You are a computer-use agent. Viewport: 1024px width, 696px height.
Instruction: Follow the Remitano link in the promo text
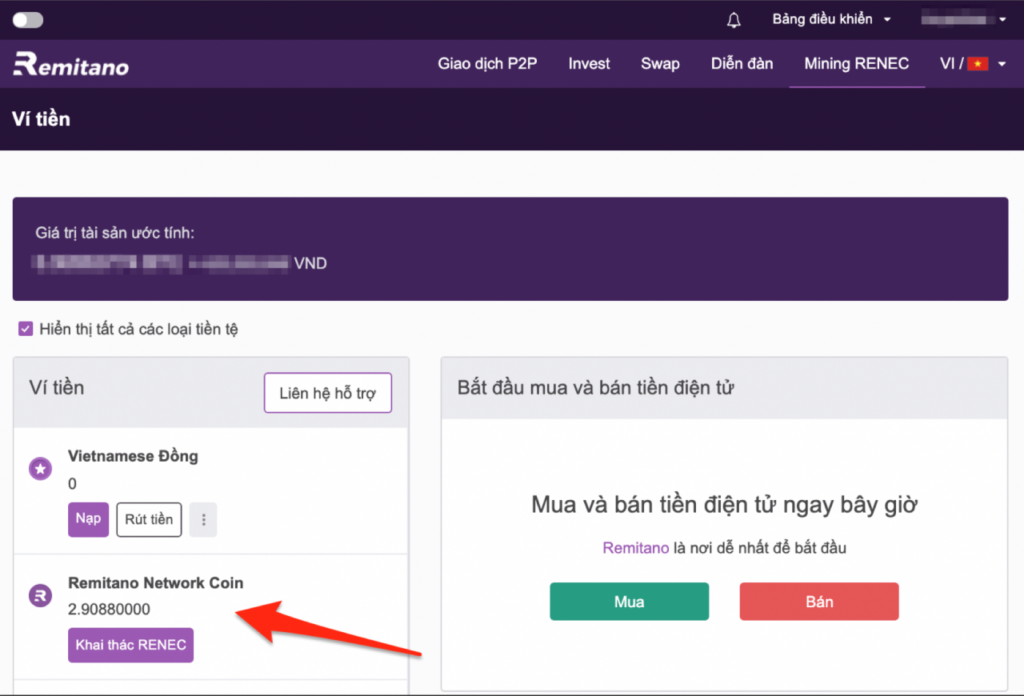[x=635, y=548]
